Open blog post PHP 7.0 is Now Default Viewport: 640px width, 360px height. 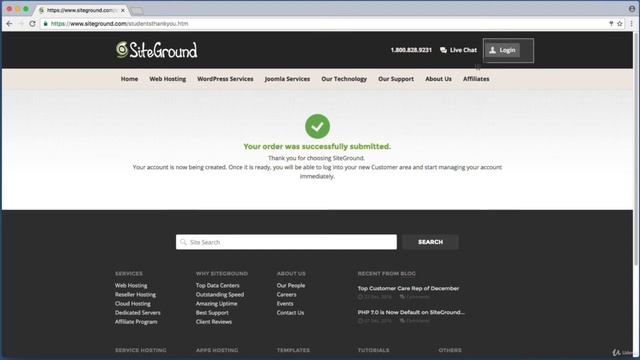pyautogui.click(x=411, y=312)
